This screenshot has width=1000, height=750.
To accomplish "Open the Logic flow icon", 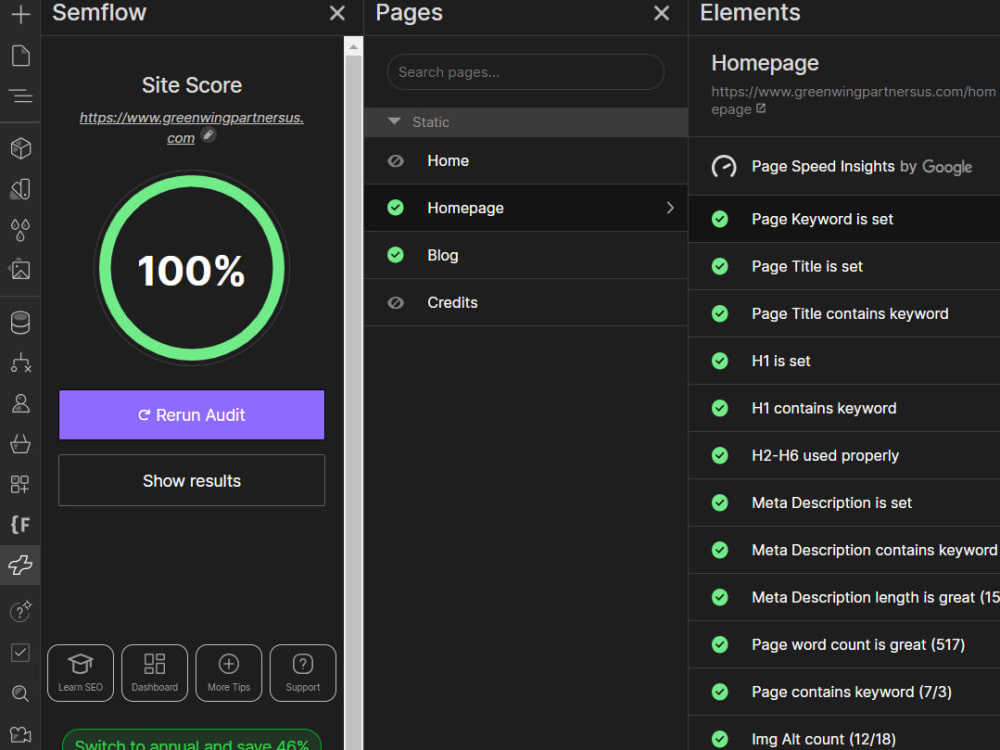I will point(20,362).
